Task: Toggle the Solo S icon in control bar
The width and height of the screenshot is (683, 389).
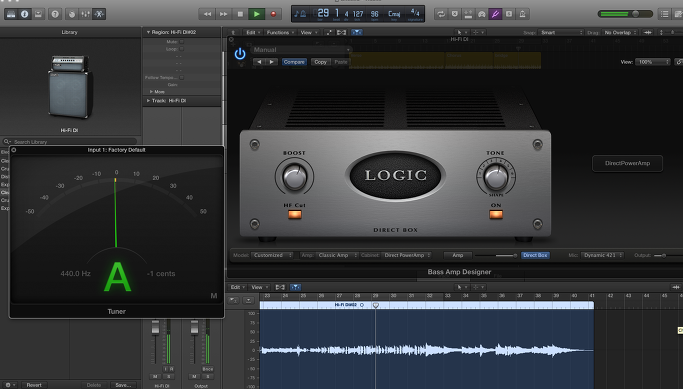Action: point(509,14)
